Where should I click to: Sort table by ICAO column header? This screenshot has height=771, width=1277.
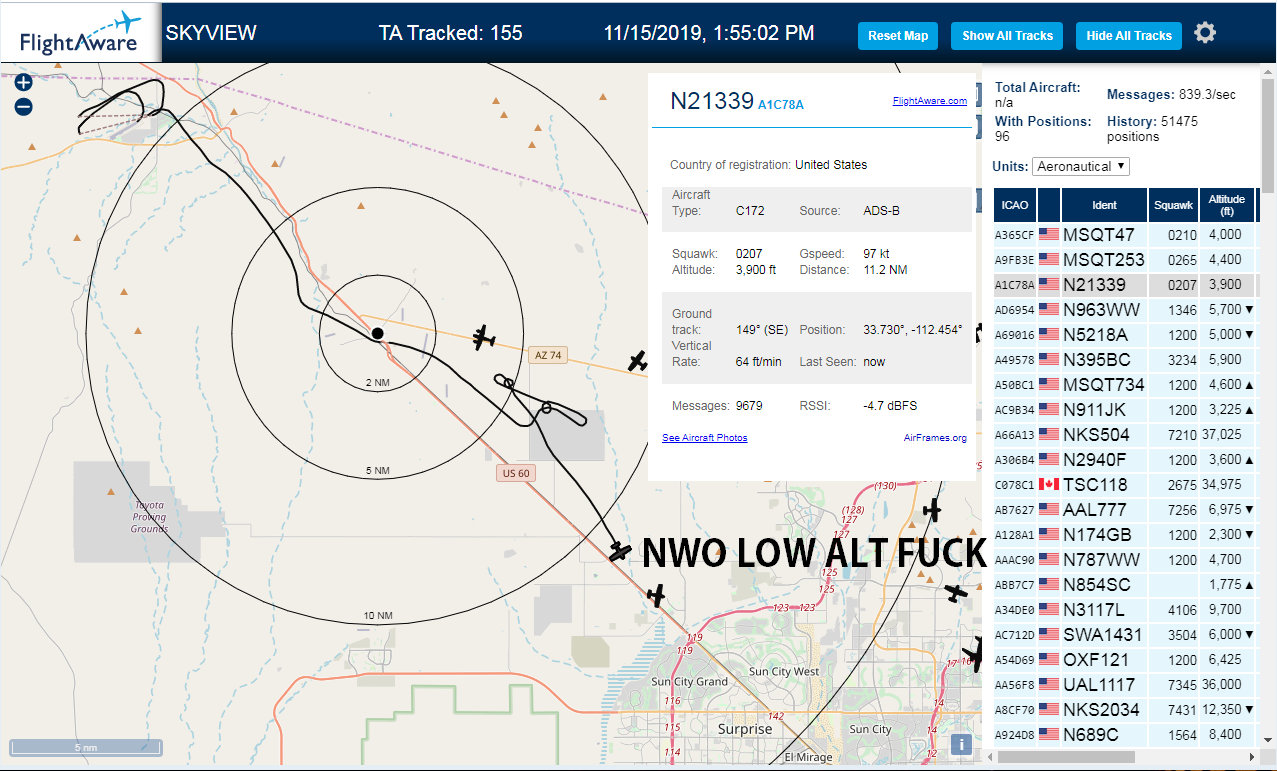pos(1015,205)
